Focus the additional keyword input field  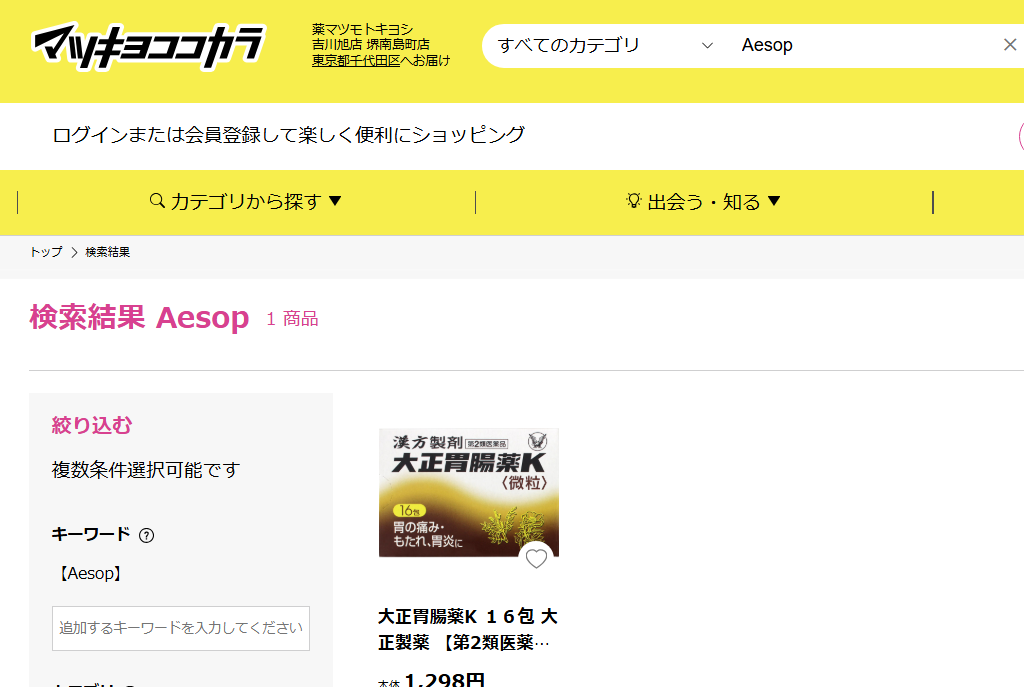click(181, 628)
